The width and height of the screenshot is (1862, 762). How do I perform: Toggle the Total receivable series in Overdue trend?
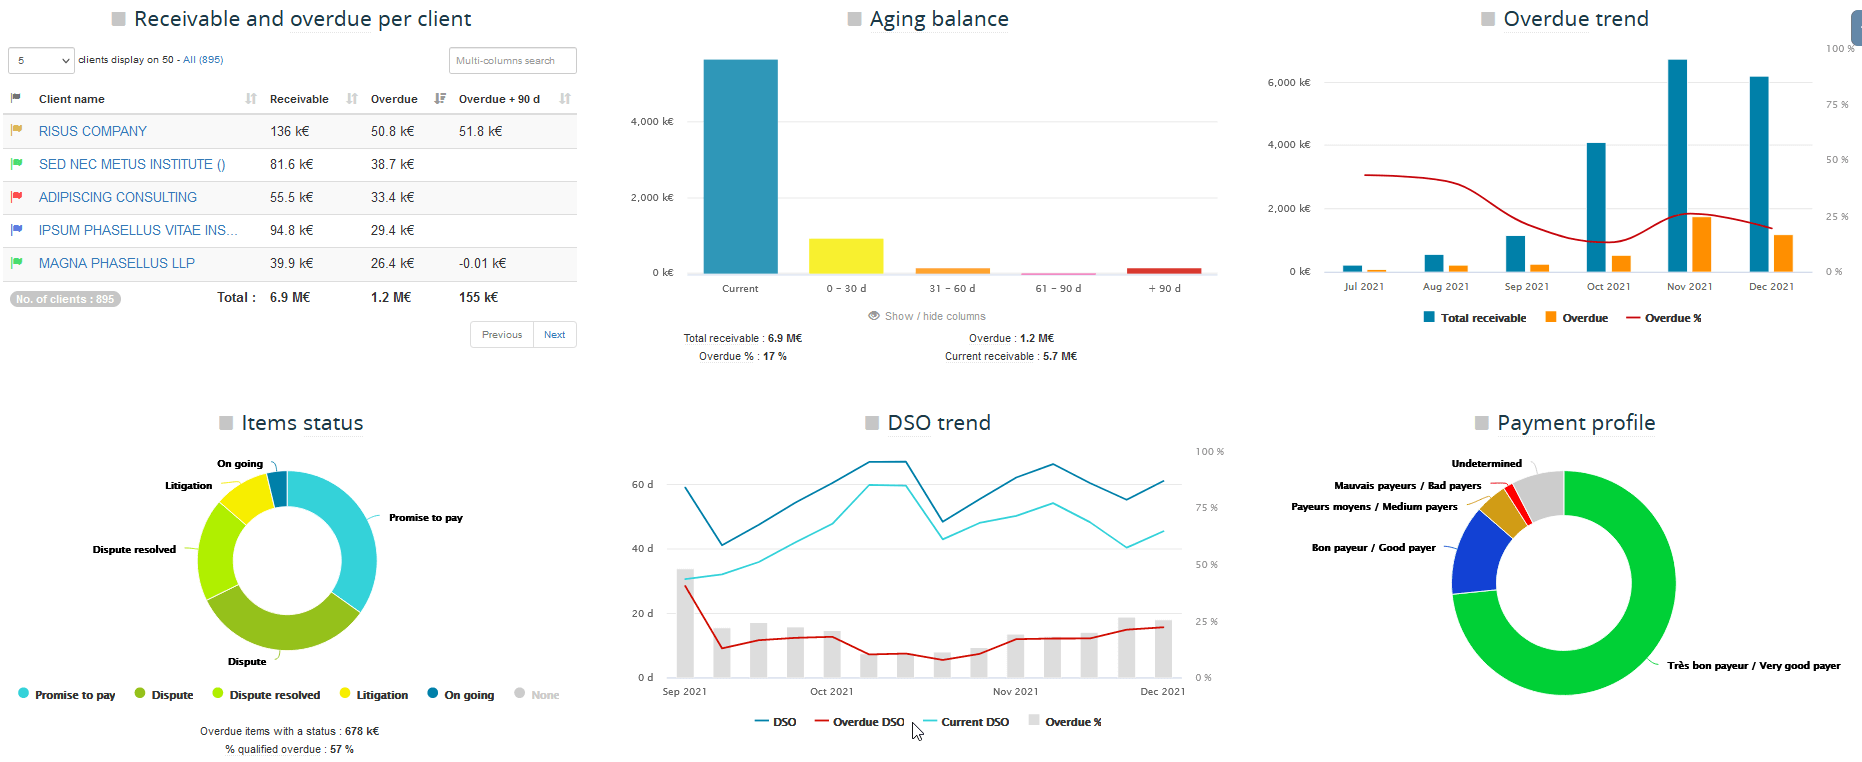pyautogui.click(x=1475, y=318)
